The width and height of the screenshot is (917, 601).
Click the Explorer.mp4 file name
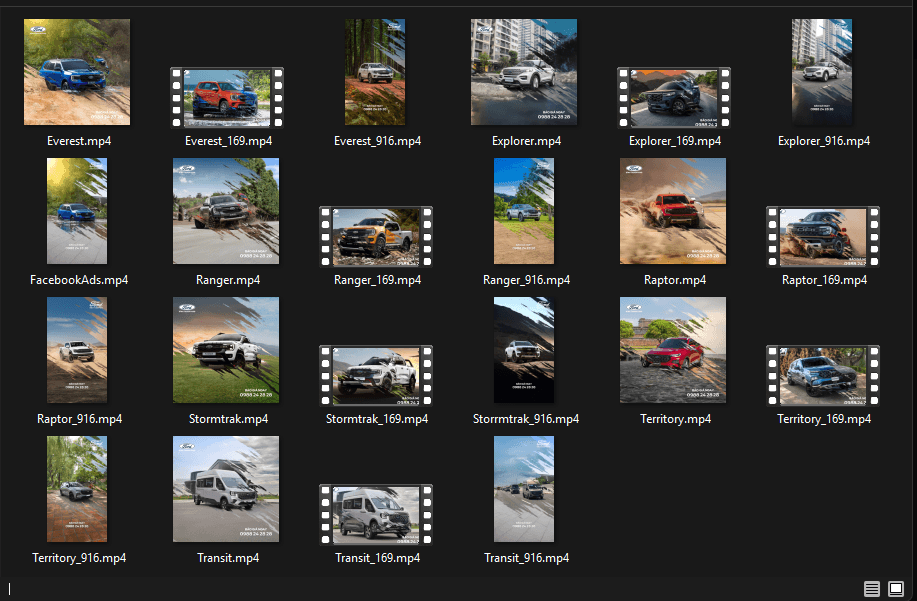[526, 141]
